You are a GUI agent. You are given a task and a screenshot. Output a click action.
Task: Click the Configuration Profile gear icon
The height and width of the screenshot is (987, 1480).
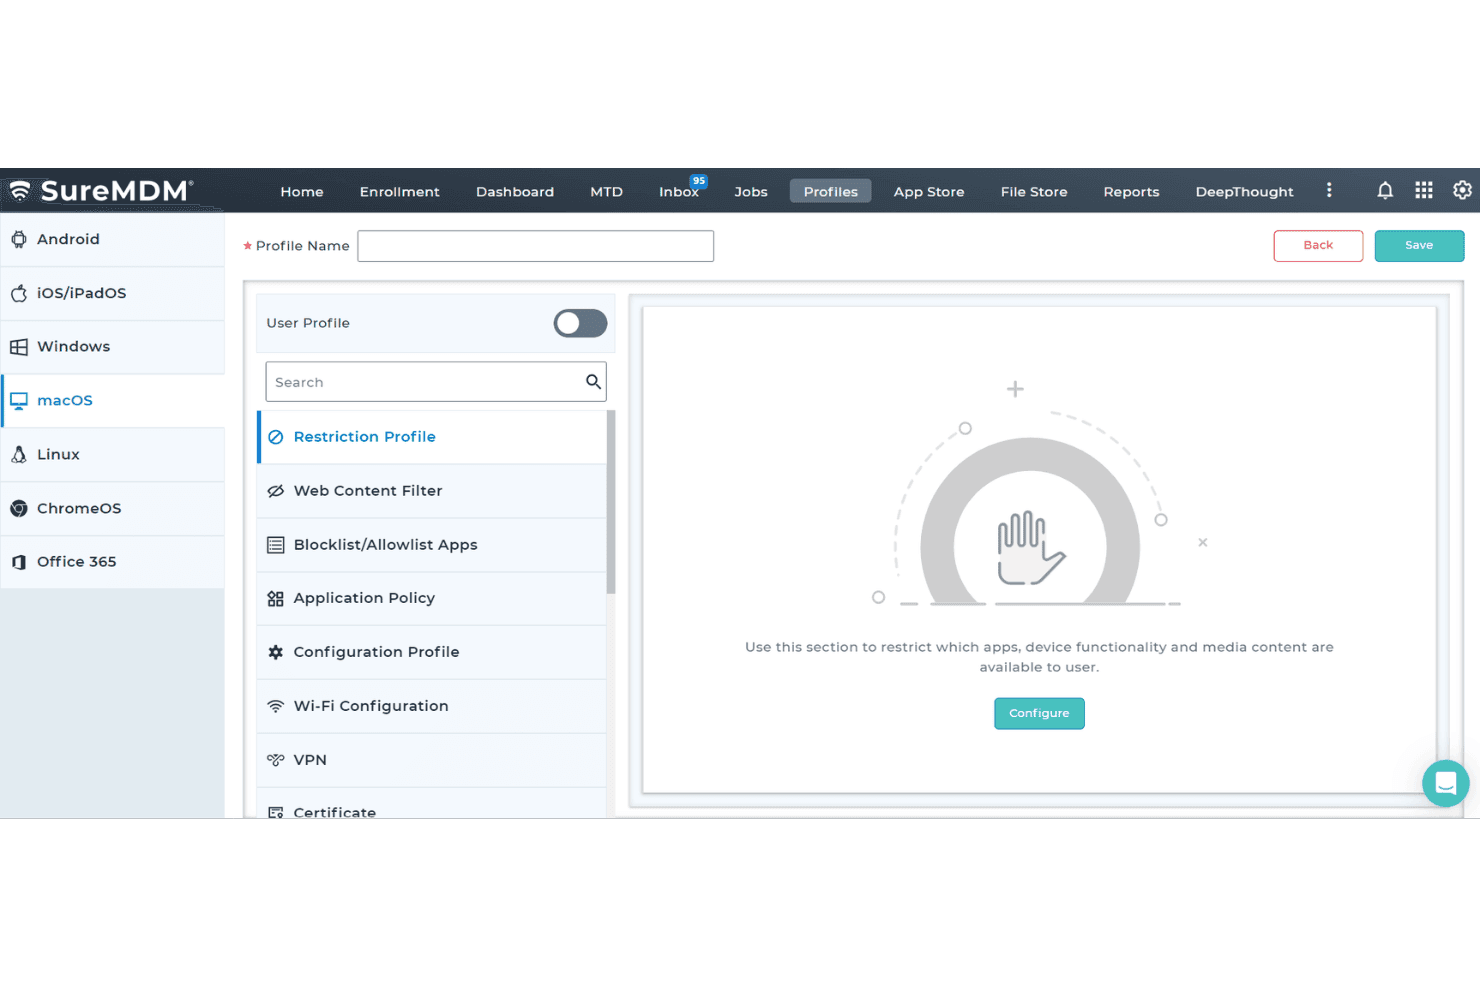276,652
